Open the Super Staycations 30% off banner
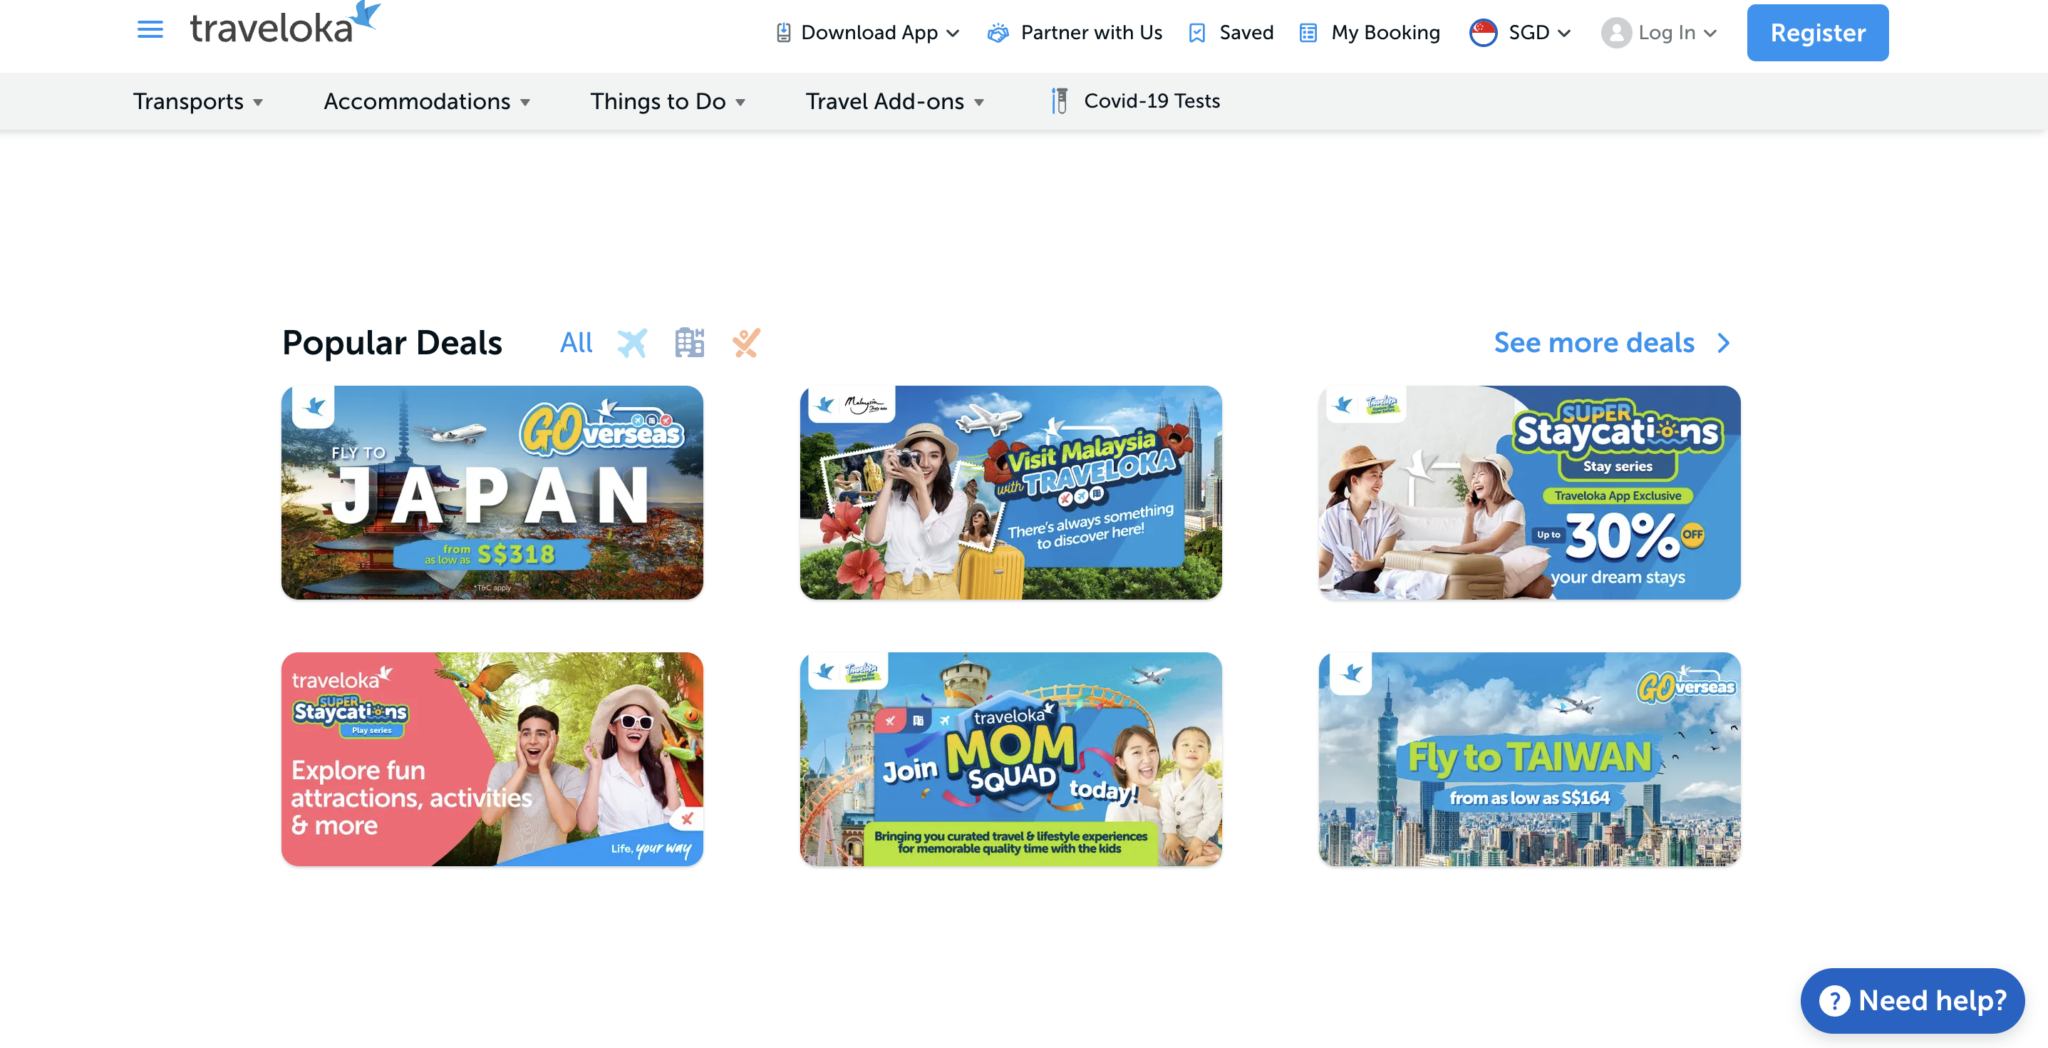Image resolution: width=2048 pixels, height=1048 pixels. coord(1529,493)
